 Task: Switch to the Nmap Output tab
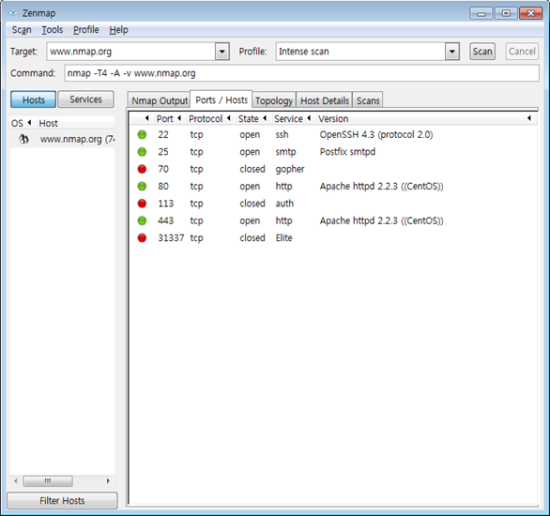(159, 101)
